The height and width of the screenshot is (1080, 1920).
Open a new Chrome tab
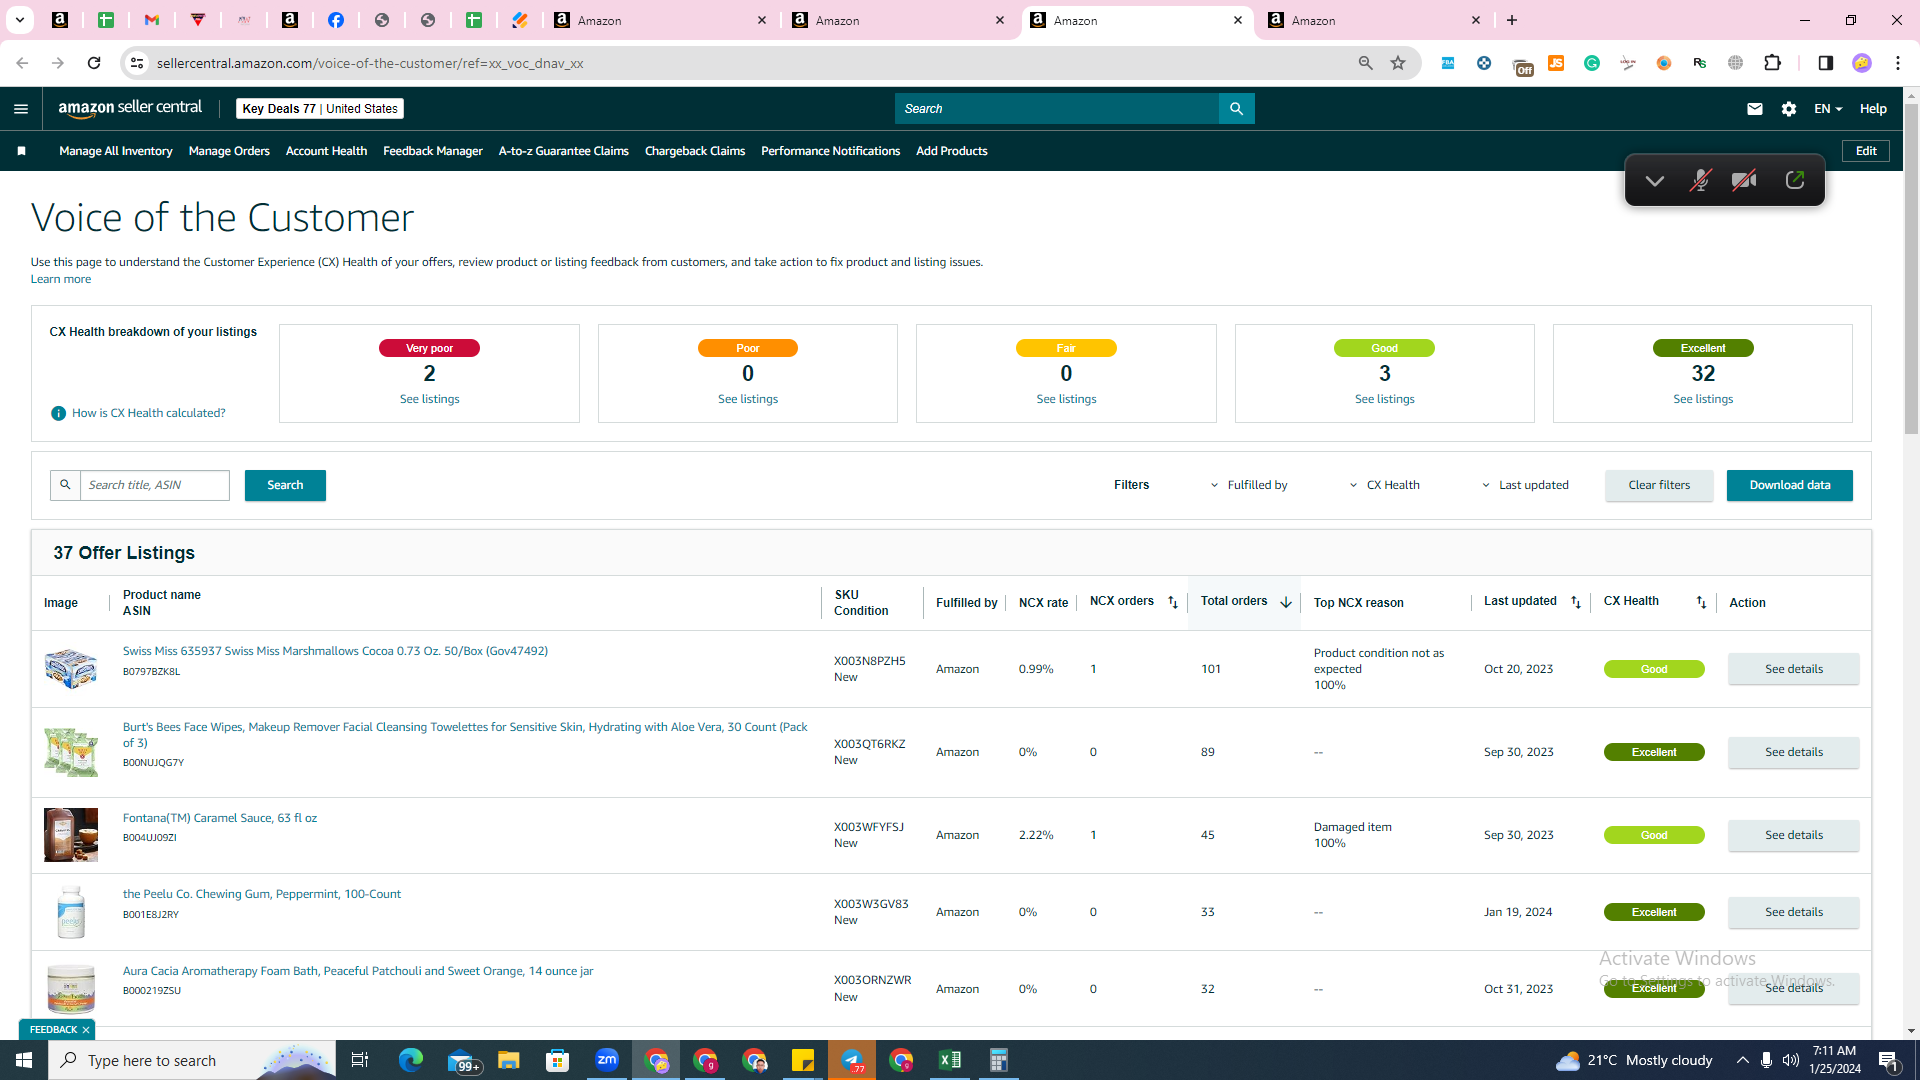click(1512, 20)
